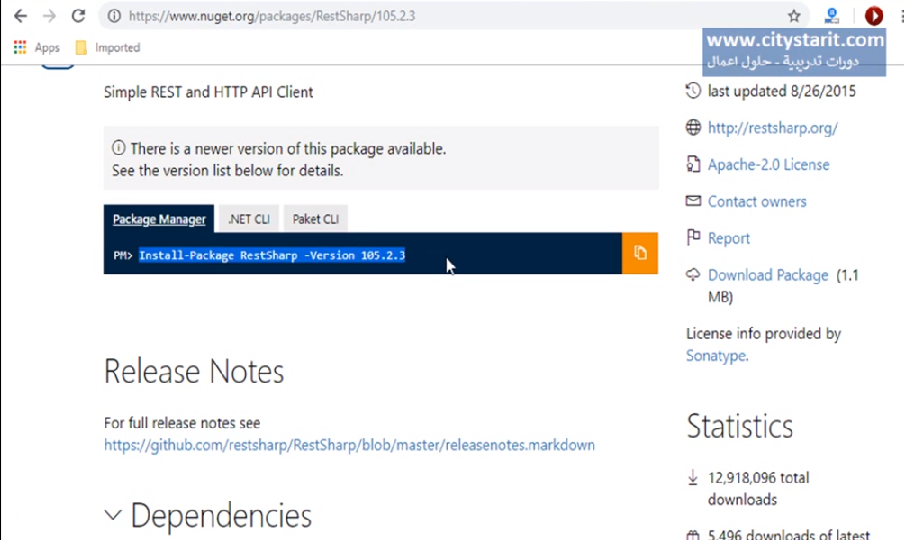Click the envelope icon beside Contact owners
This screenshot has width=904, height=540.
point(693,201)
